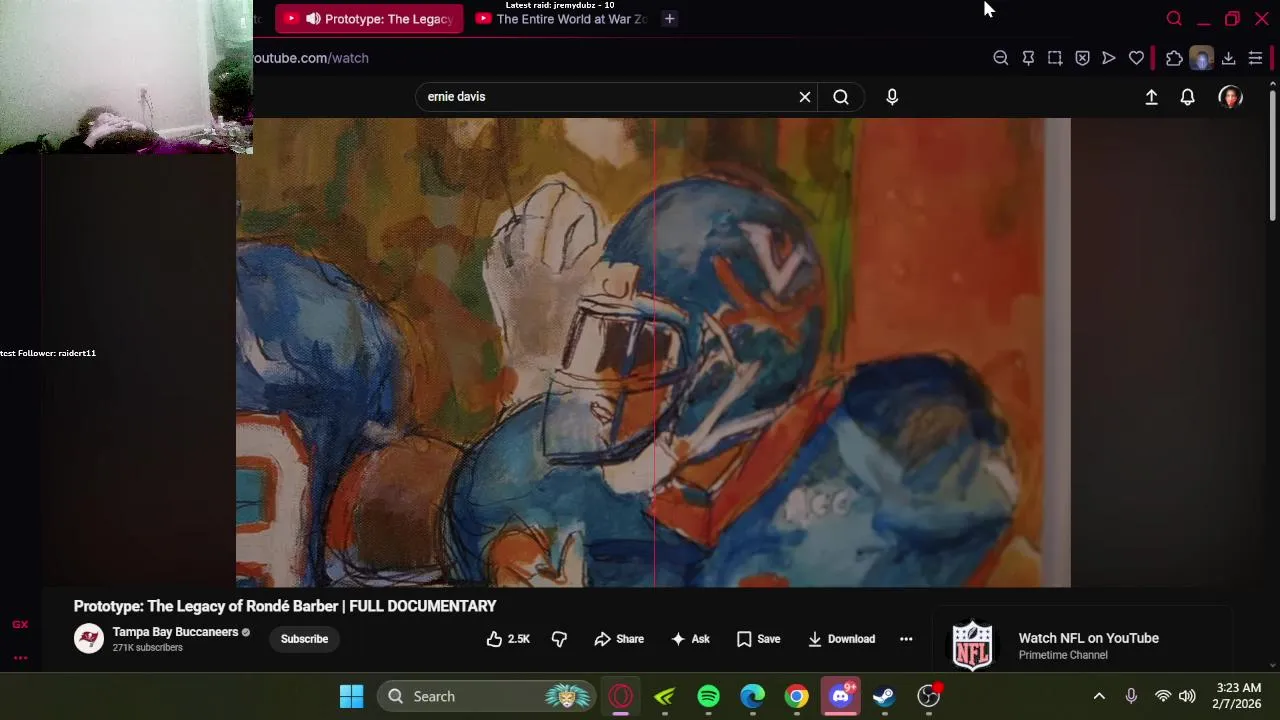
Task: Open GX corner icon in sidebar
Action: pos(20,624)
